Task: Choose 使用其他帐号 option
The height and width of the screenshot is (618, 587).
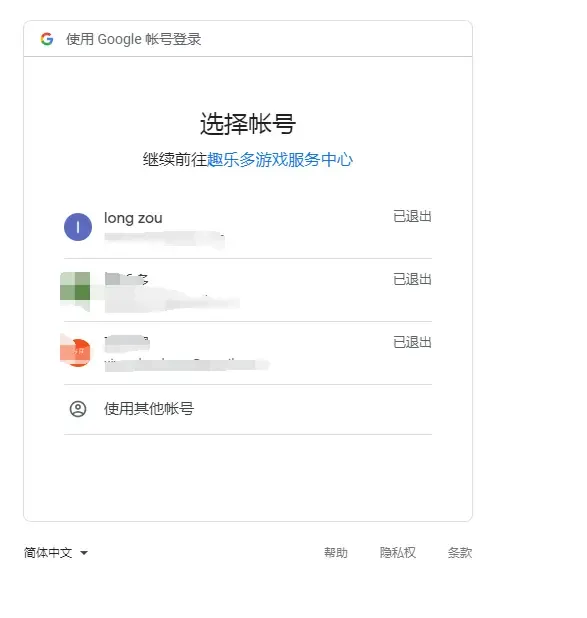Action: [x=248, y=409]
